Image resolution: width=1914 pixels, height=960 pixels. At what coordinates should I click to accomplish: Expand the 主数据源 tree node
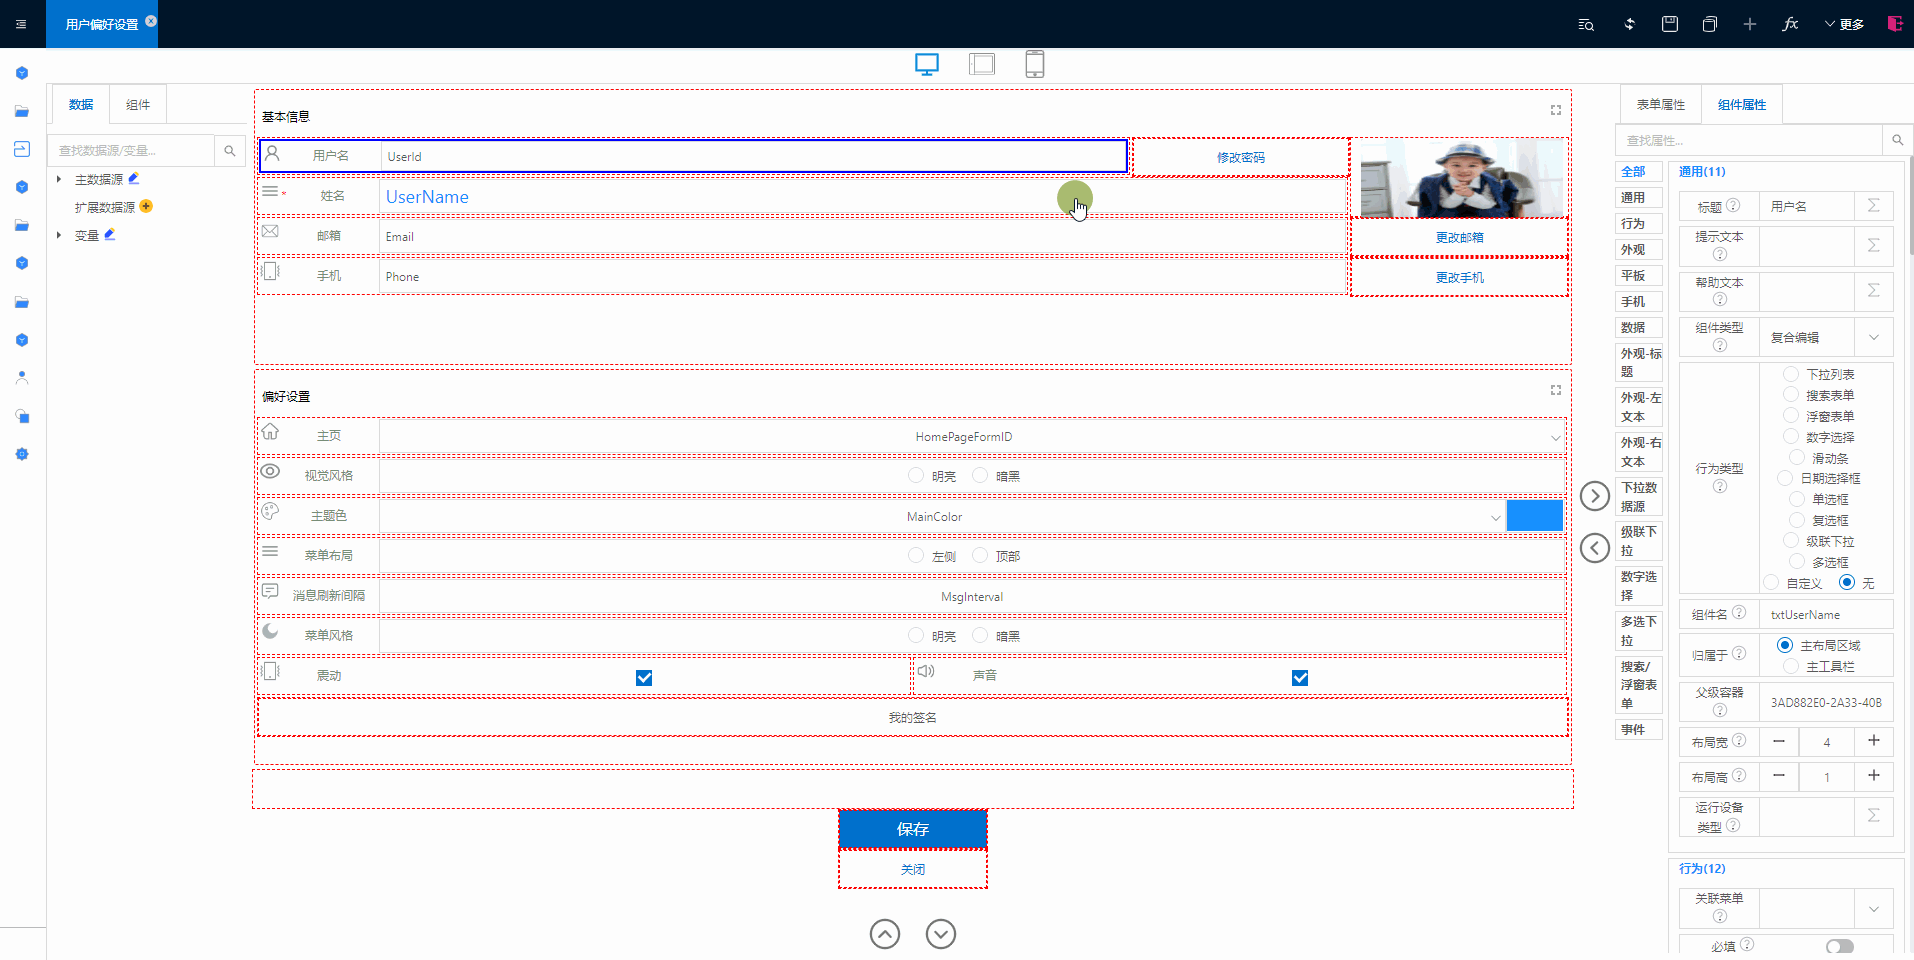click(x=59, y=180)
